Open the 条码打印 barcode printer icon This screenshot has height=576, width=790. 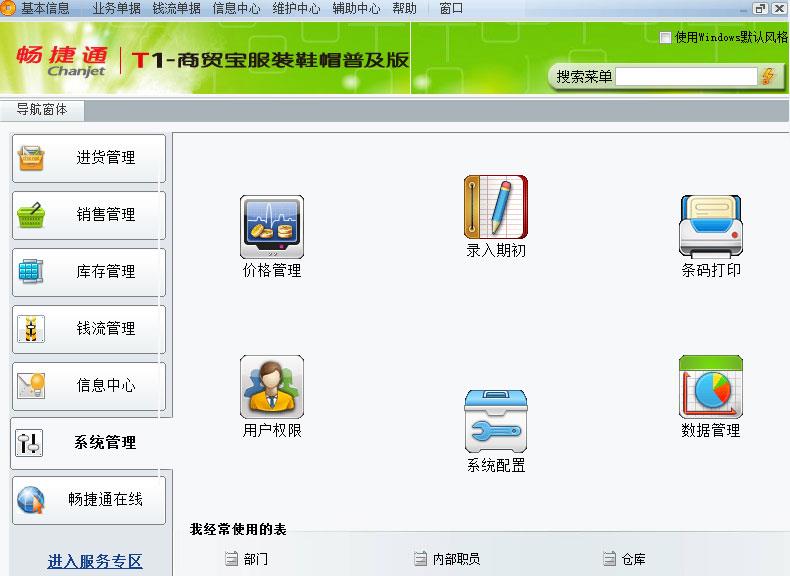(x=711, y=227)
